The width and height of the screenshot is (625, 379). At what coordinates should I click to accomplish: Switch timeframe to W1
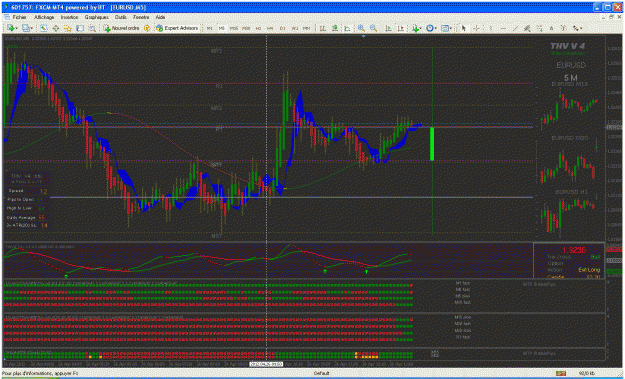pyautogui.click(x=295, y=28)
